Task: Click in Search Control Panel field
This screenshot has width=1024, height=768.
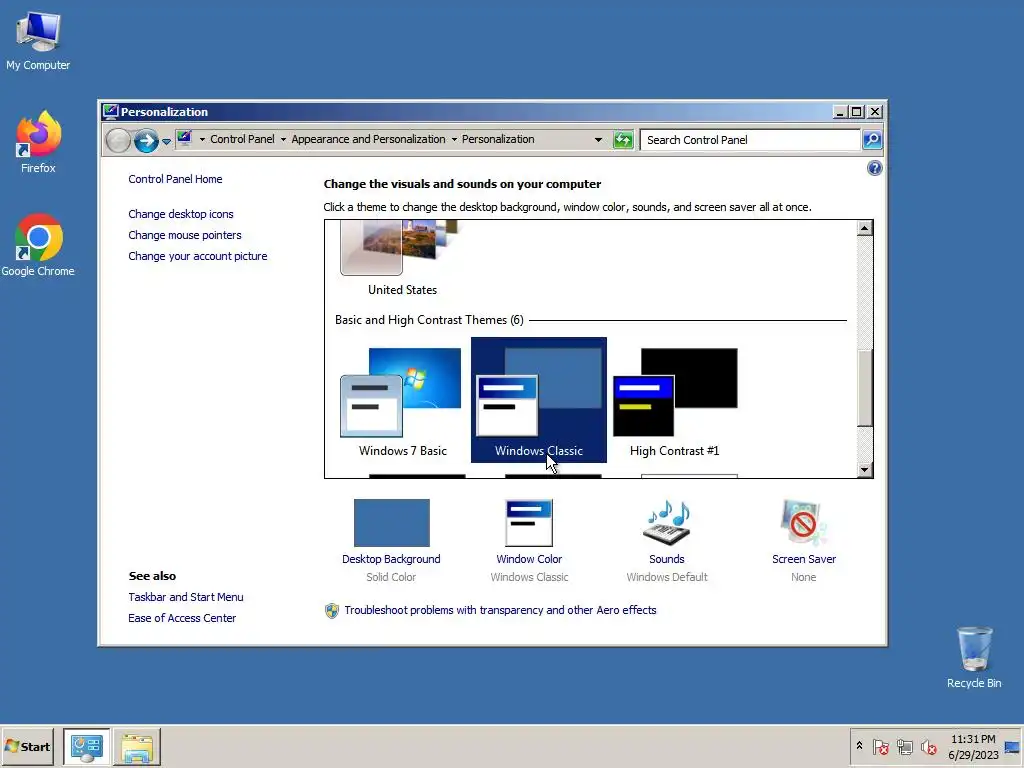Action: point(750,140)
